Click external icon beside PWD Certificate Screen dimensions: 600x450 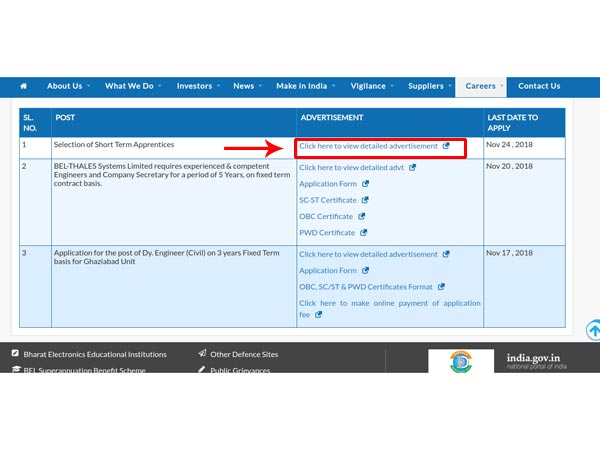point(364,232)
